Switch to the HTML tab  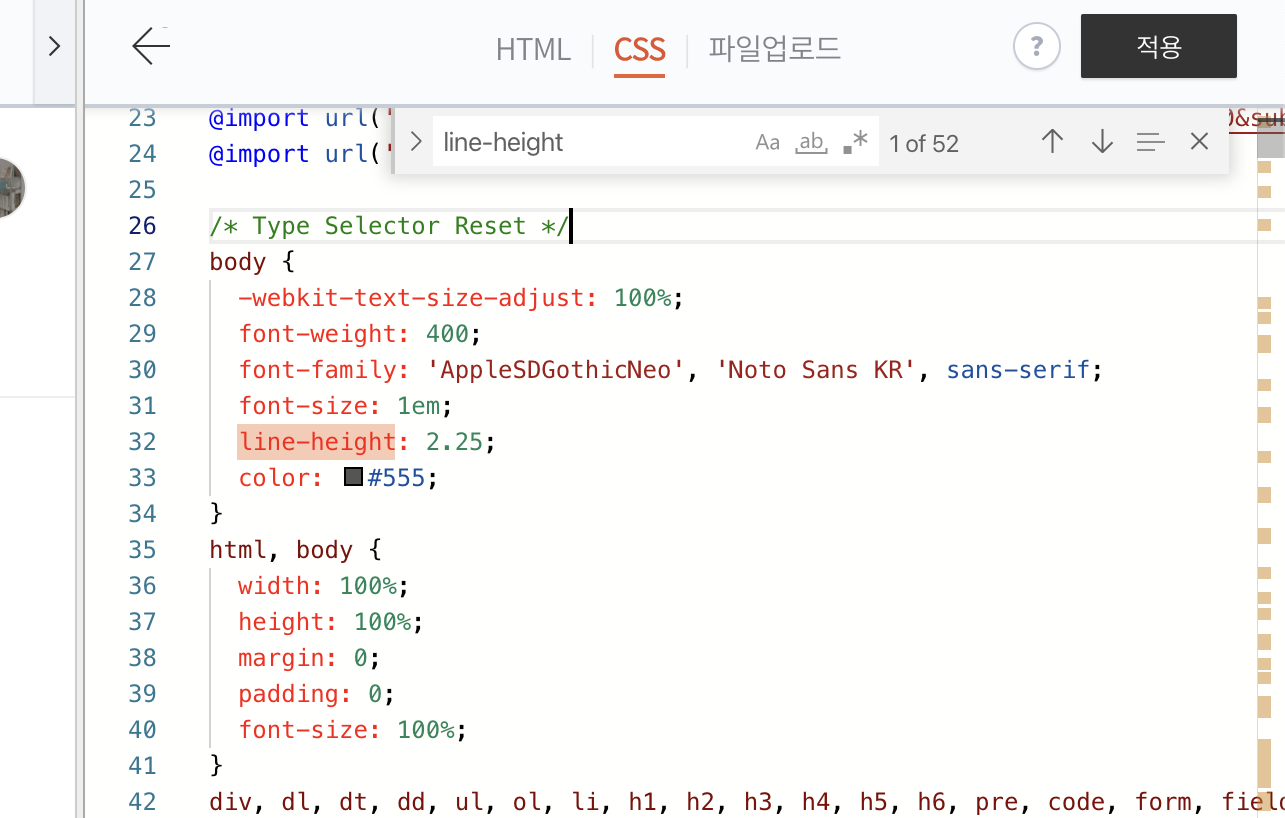click(533, 49)
